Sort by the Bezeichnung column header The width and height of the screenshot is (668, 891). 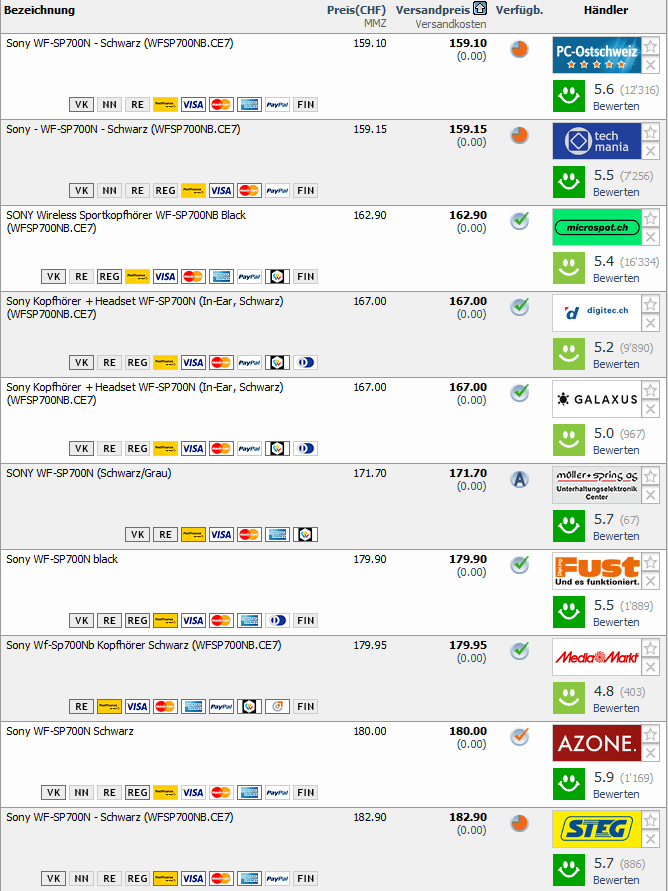tap(39, 10)
